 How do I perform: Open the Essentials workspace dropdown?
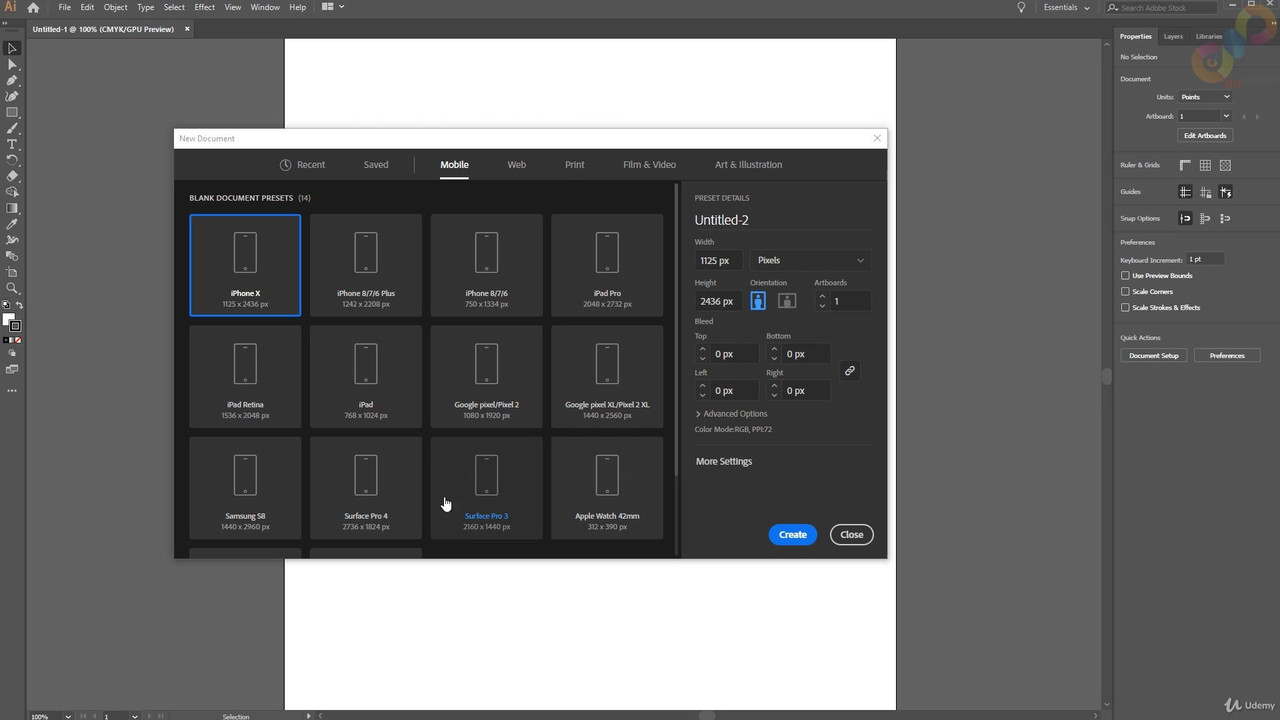click(x=1067, y=7)
